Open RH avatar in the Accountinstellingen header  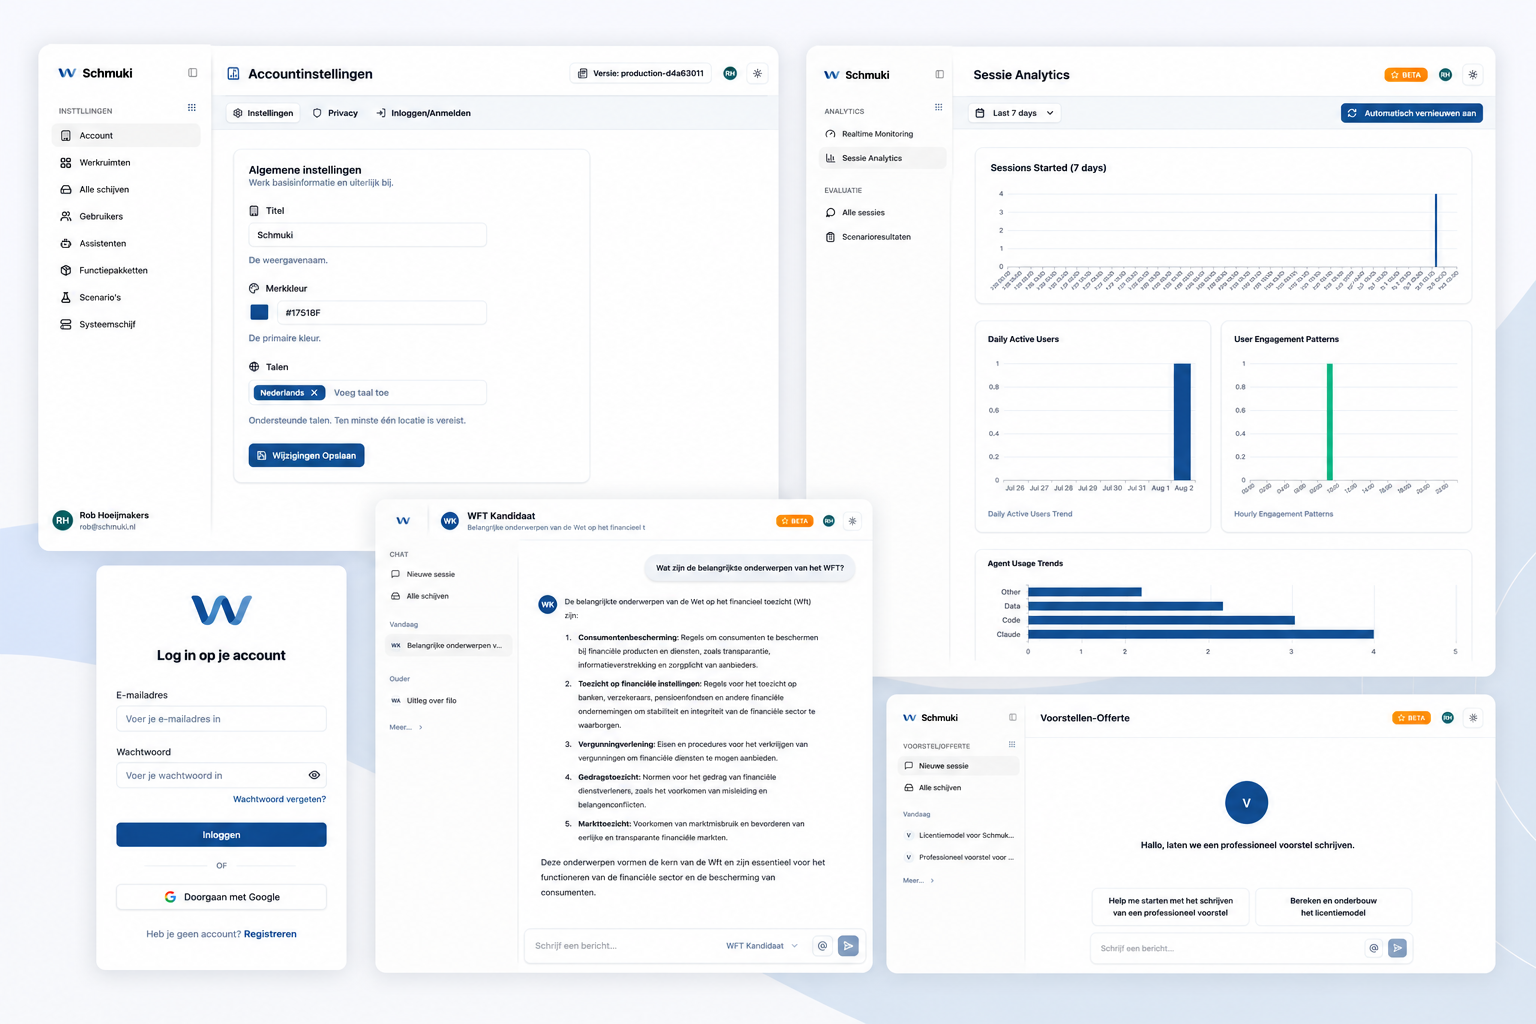[x=730, y=73]
